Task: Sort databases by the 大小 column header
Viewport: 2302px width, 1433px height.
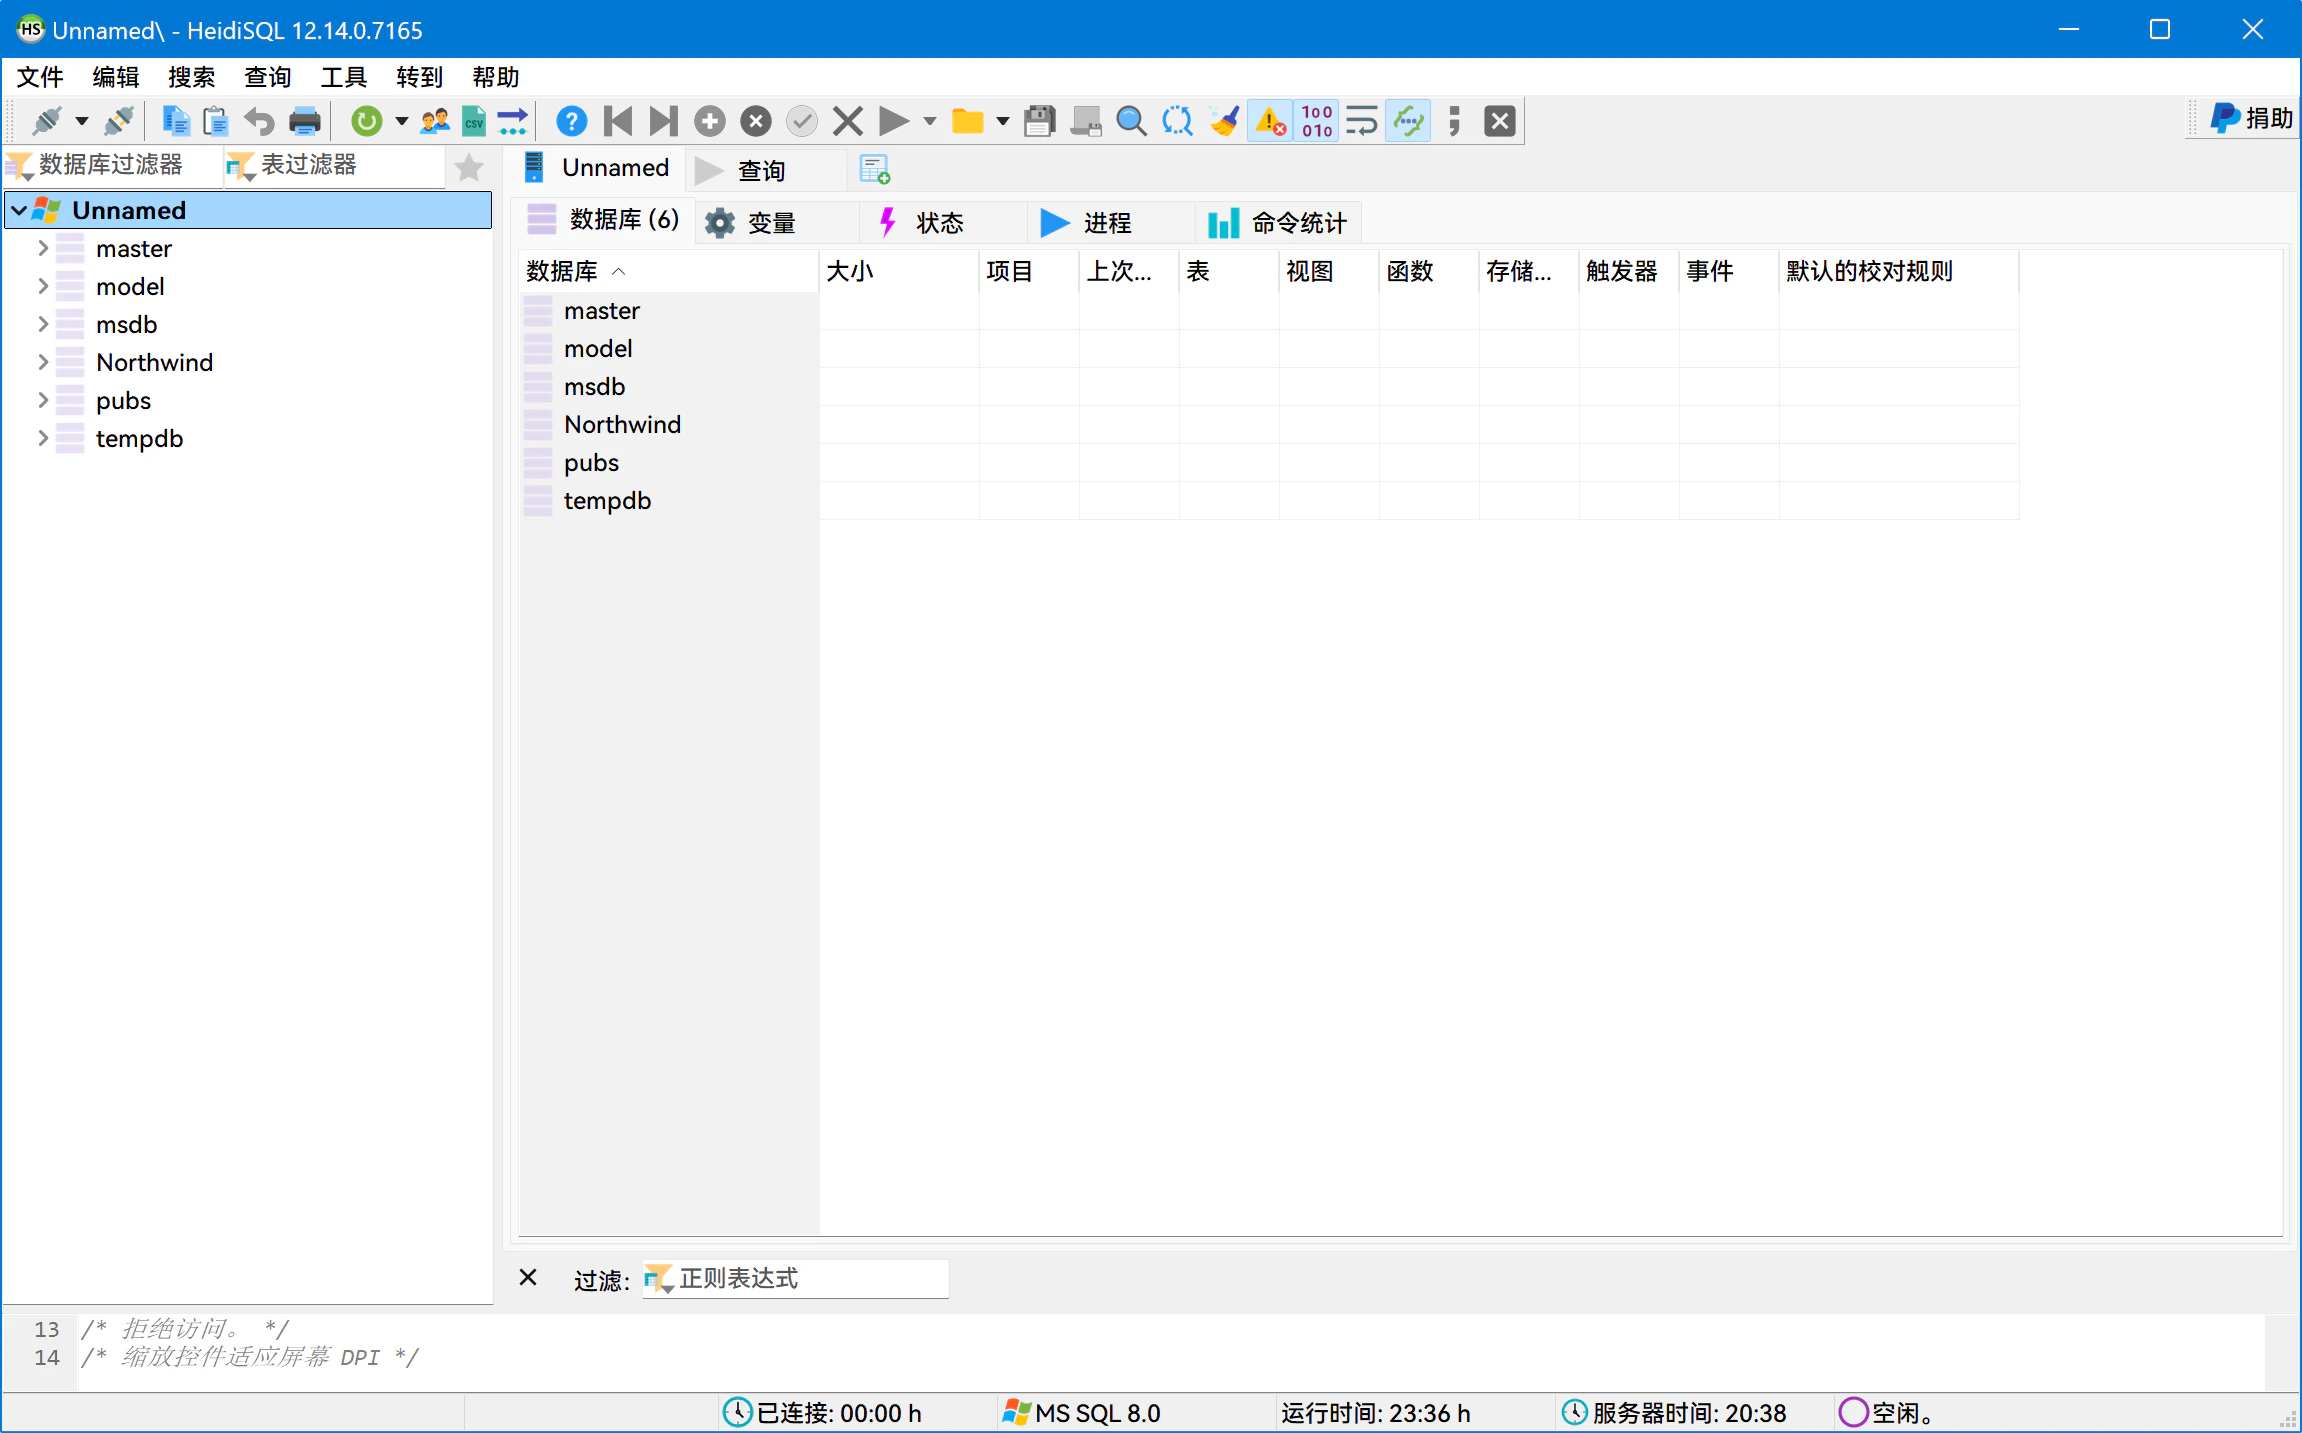Action: coord(849,271)
